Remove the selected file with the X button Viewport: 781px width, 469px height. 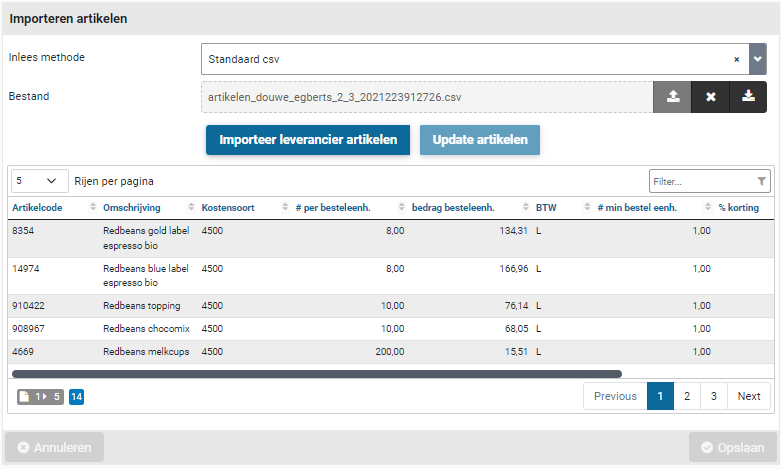pyautogui.click(x=710, y=97)
